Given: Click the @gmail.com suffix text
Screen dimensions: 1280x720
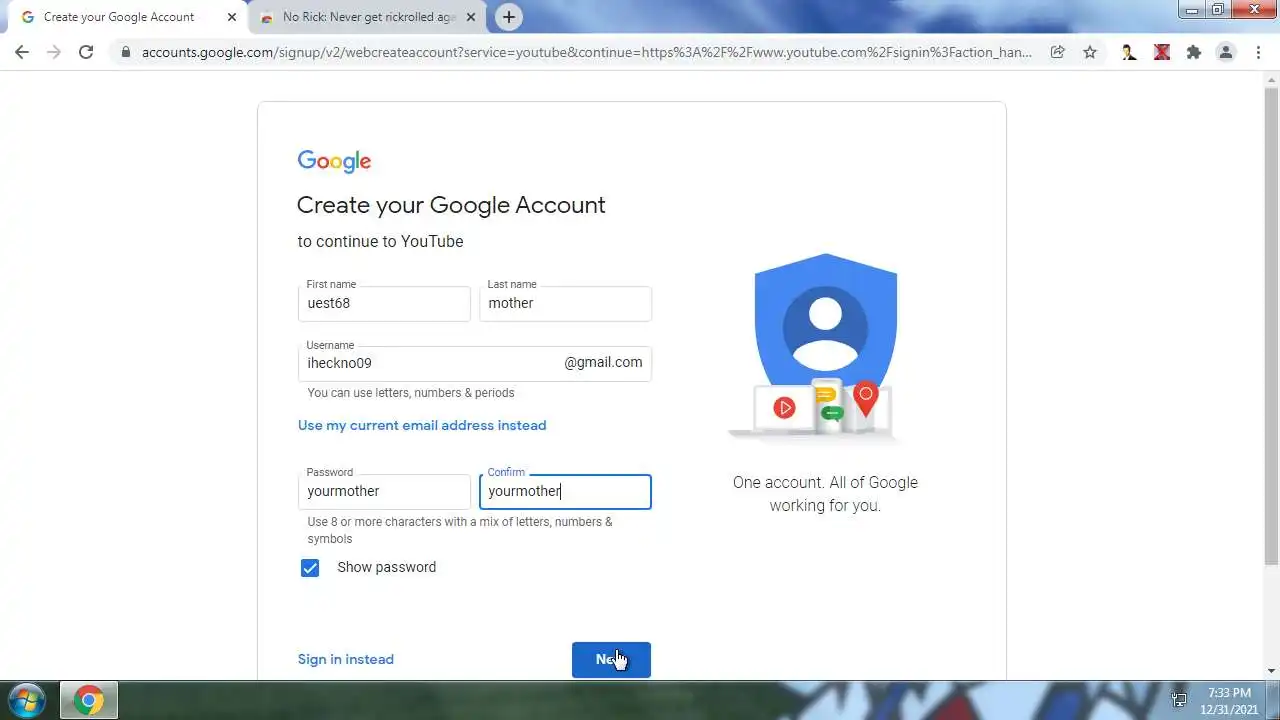Looking at the screenshot, I should coord(603,363).
